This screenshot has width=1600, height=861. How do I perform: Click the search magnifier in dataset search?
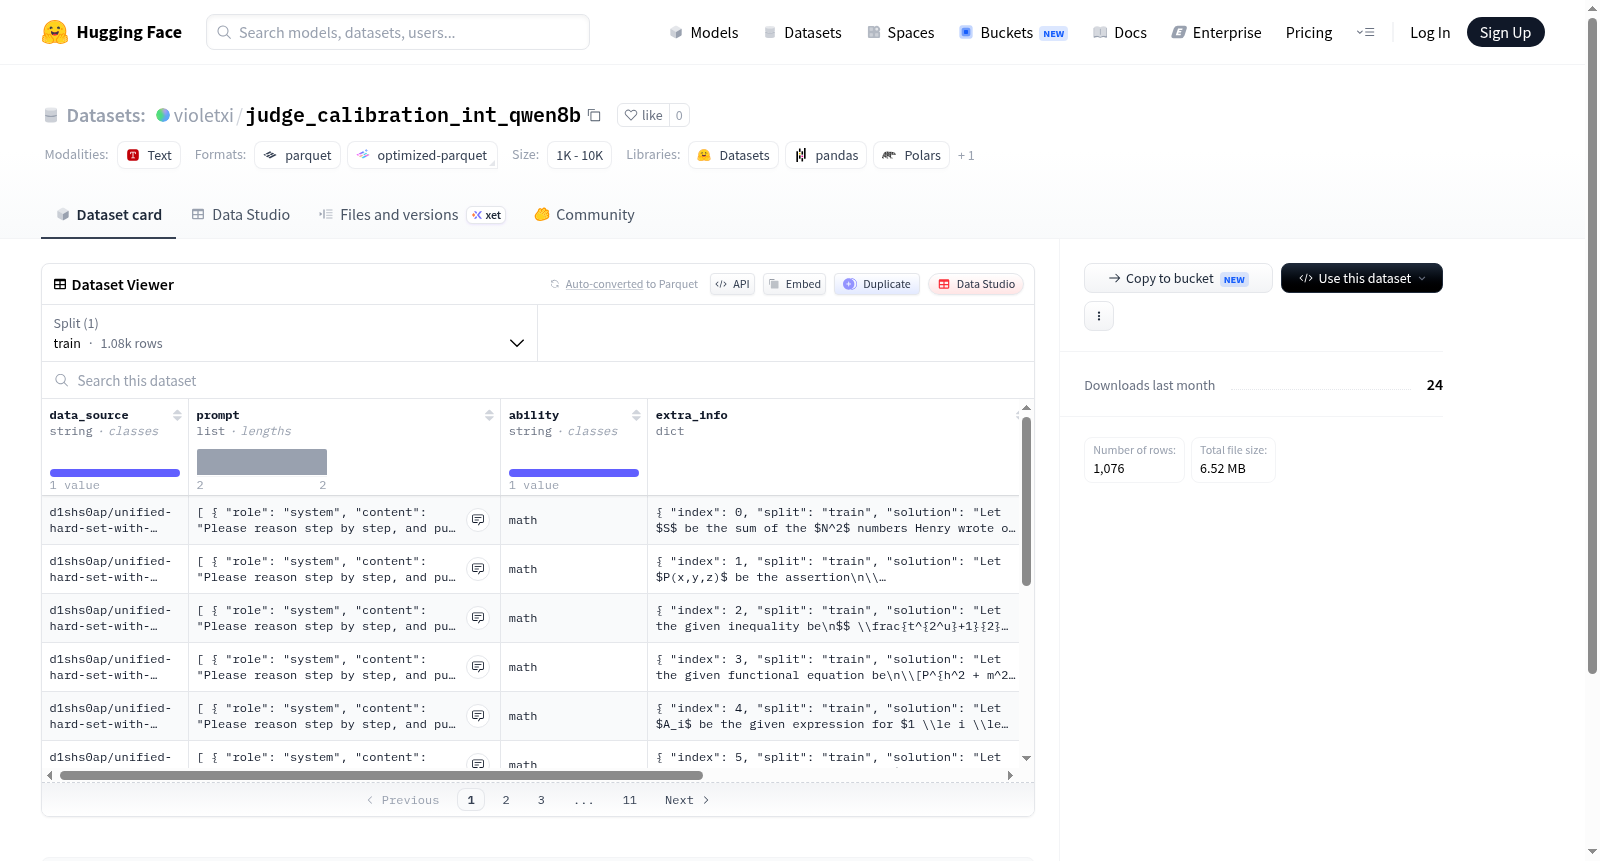62,380
